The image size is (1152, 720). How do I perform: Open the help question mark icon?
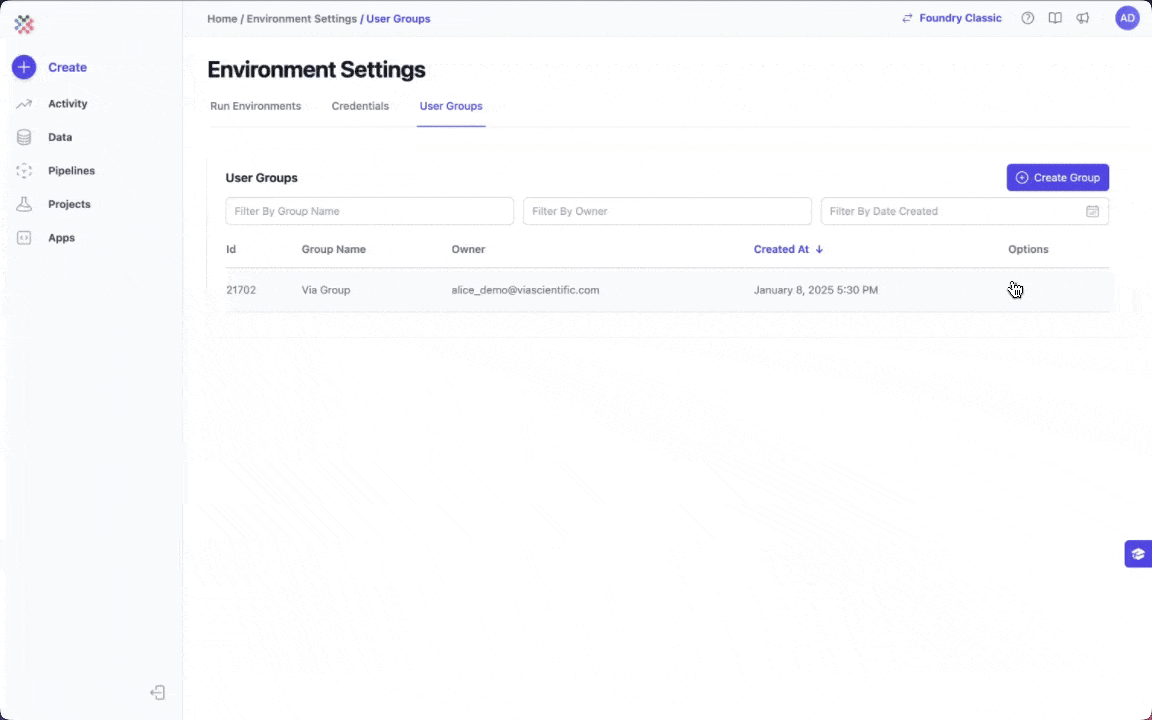[1027, 18]
